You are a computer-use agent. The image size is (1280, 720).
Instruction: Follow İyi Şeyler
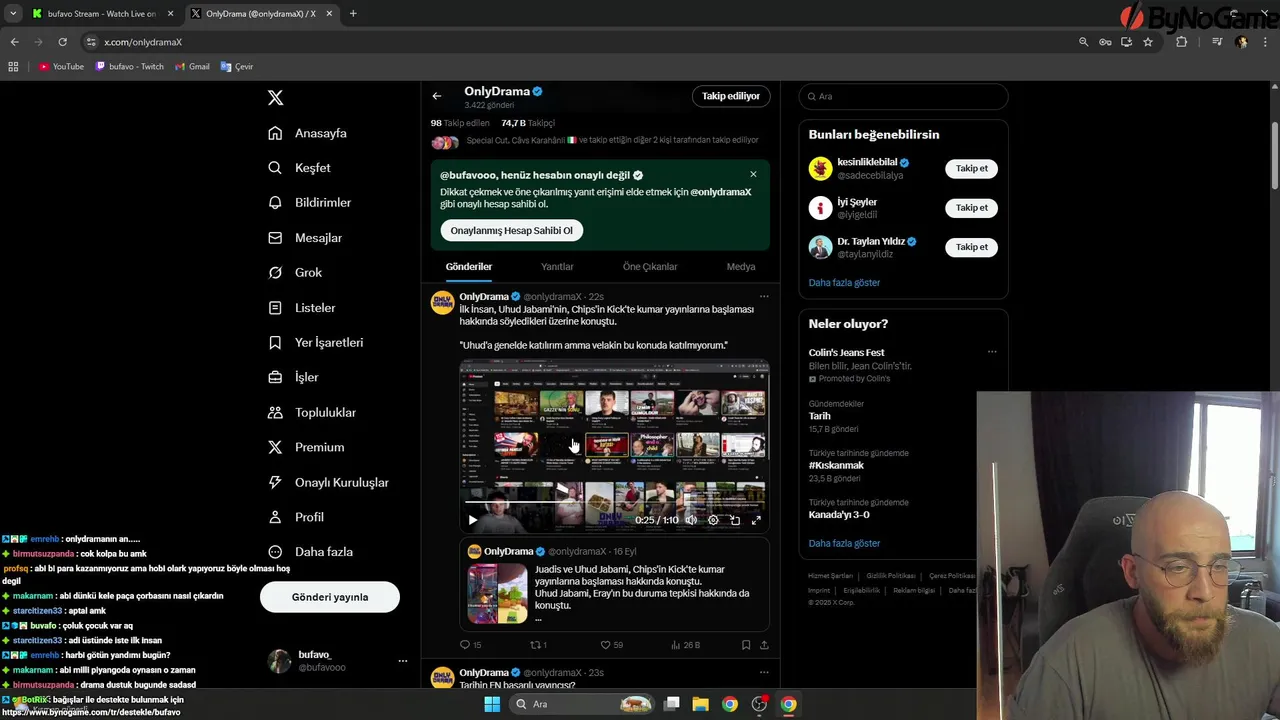[x=971, y=208]
